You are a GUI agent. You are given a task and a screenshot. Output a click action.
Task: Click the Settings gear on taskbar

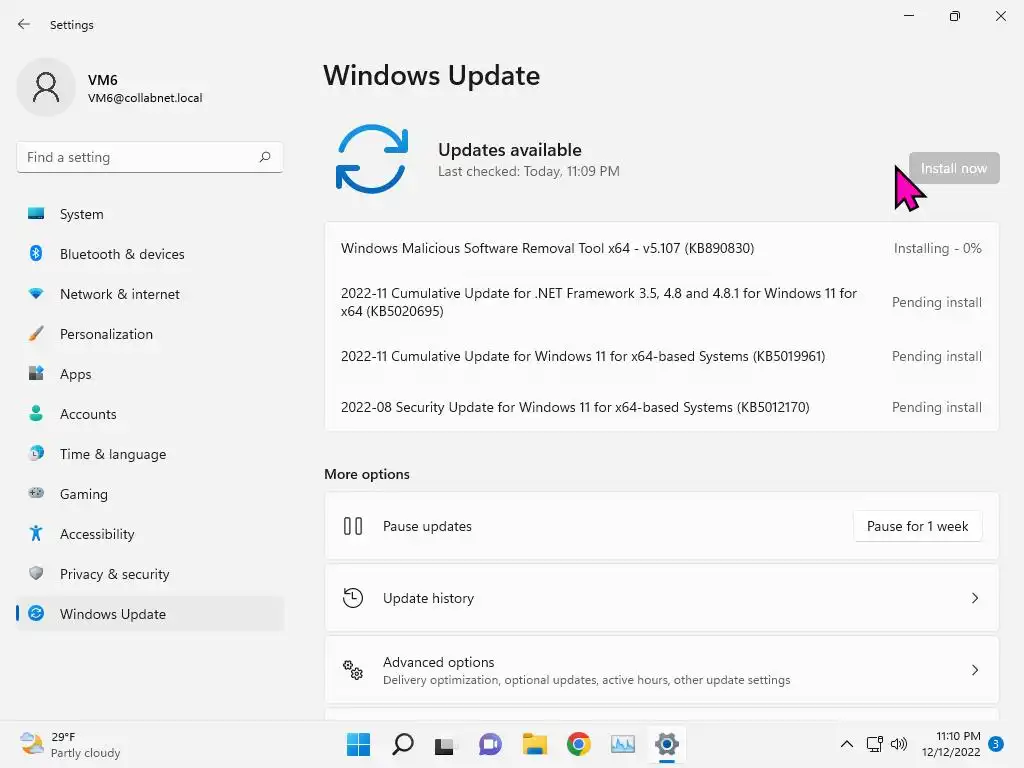click(x=667, y=744)
